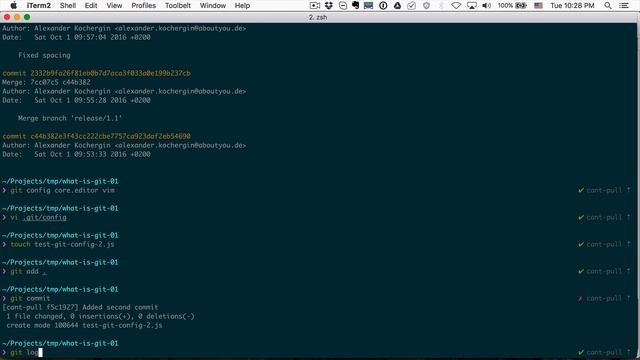Open the Toolbelt menu
Screen dimensions: 640x360
pyautogui.click(x=178, y=6)
